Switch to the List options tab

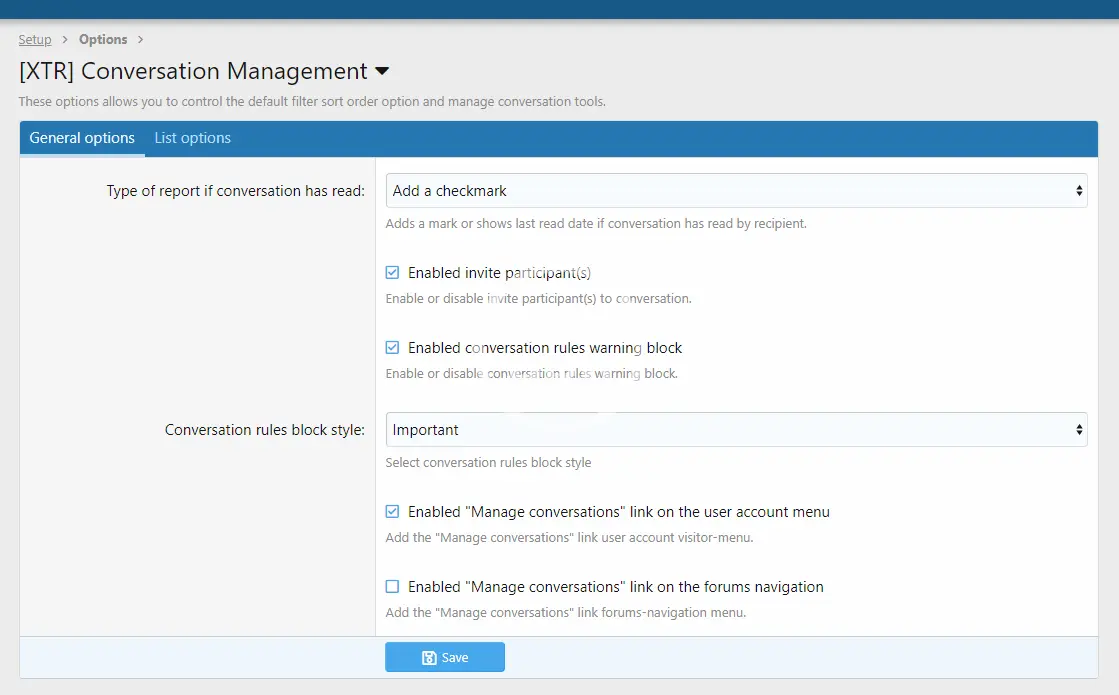coord(192,138)
